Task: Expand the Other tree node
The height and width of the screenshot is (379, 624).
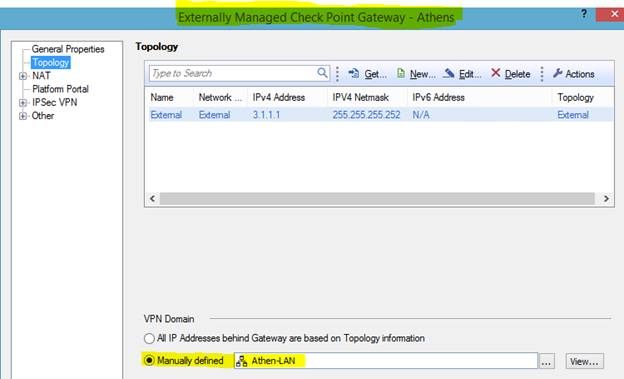Action: [23, 116]
